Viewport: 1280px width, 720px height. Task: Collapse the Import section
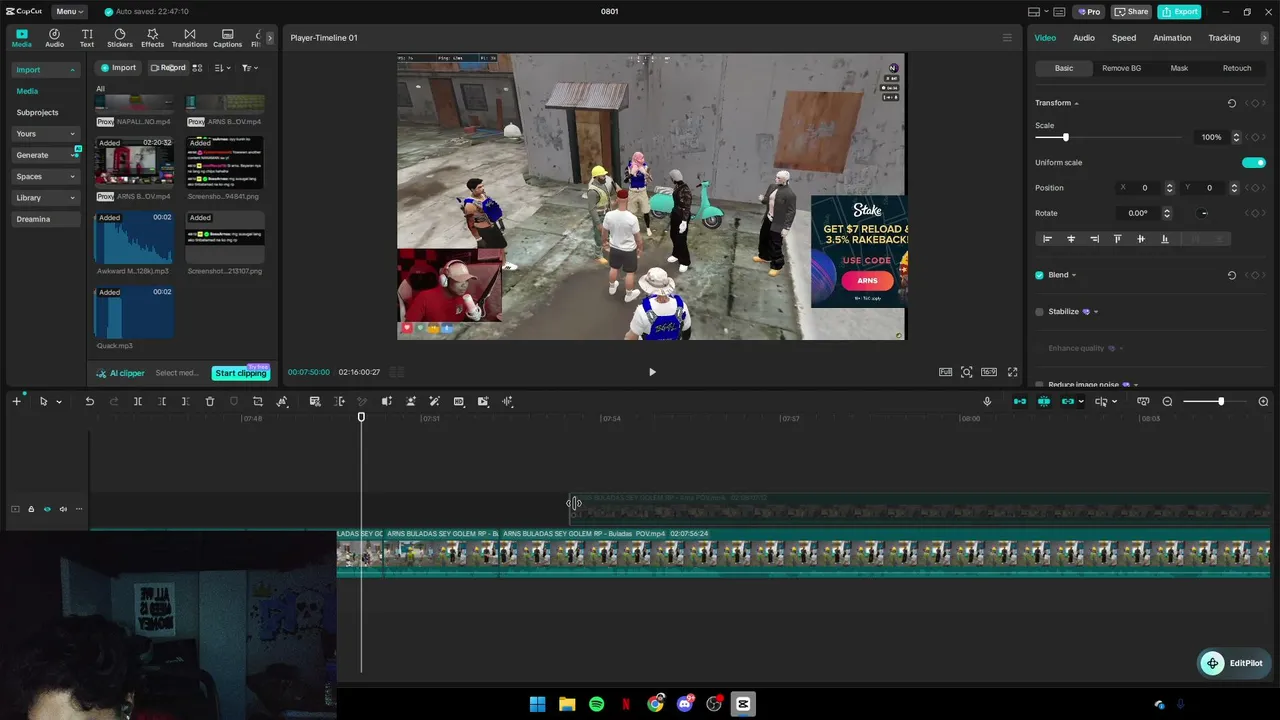pos(72,70)
